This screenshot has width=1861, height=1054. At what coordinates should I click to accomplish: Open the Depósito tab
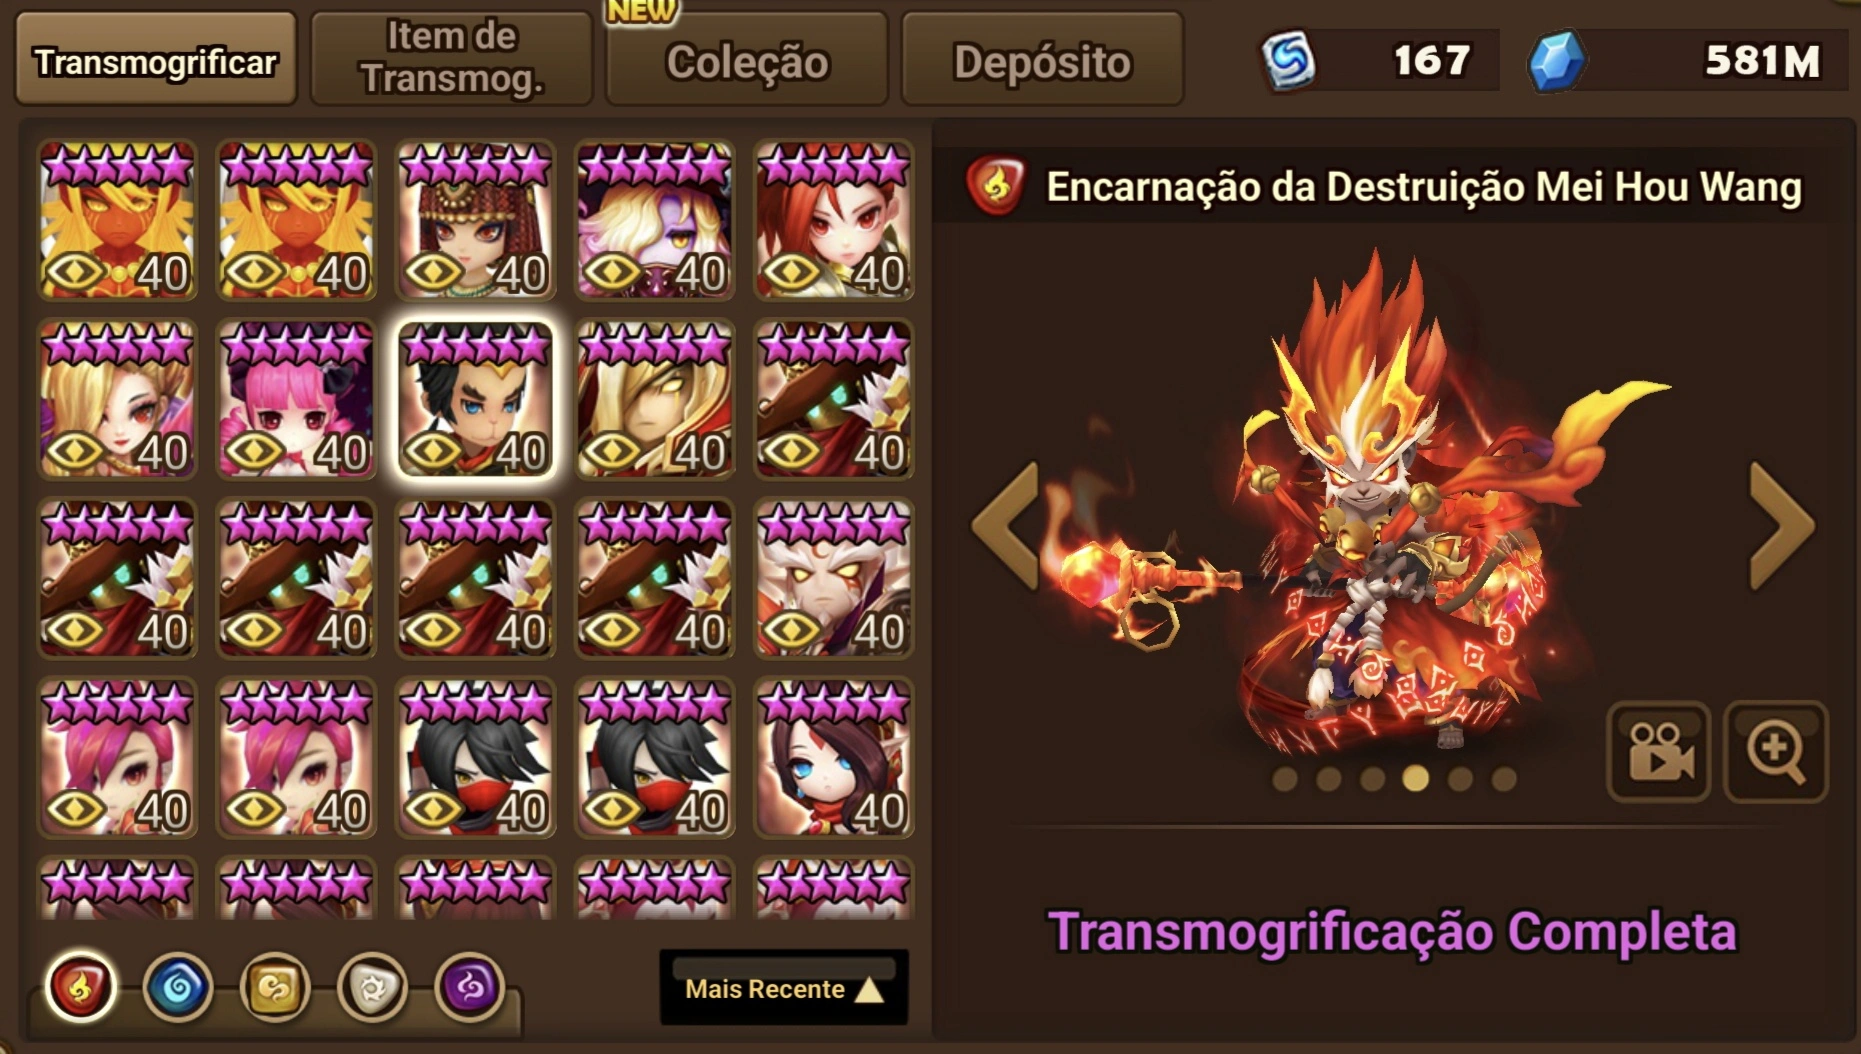point(1042,61)
